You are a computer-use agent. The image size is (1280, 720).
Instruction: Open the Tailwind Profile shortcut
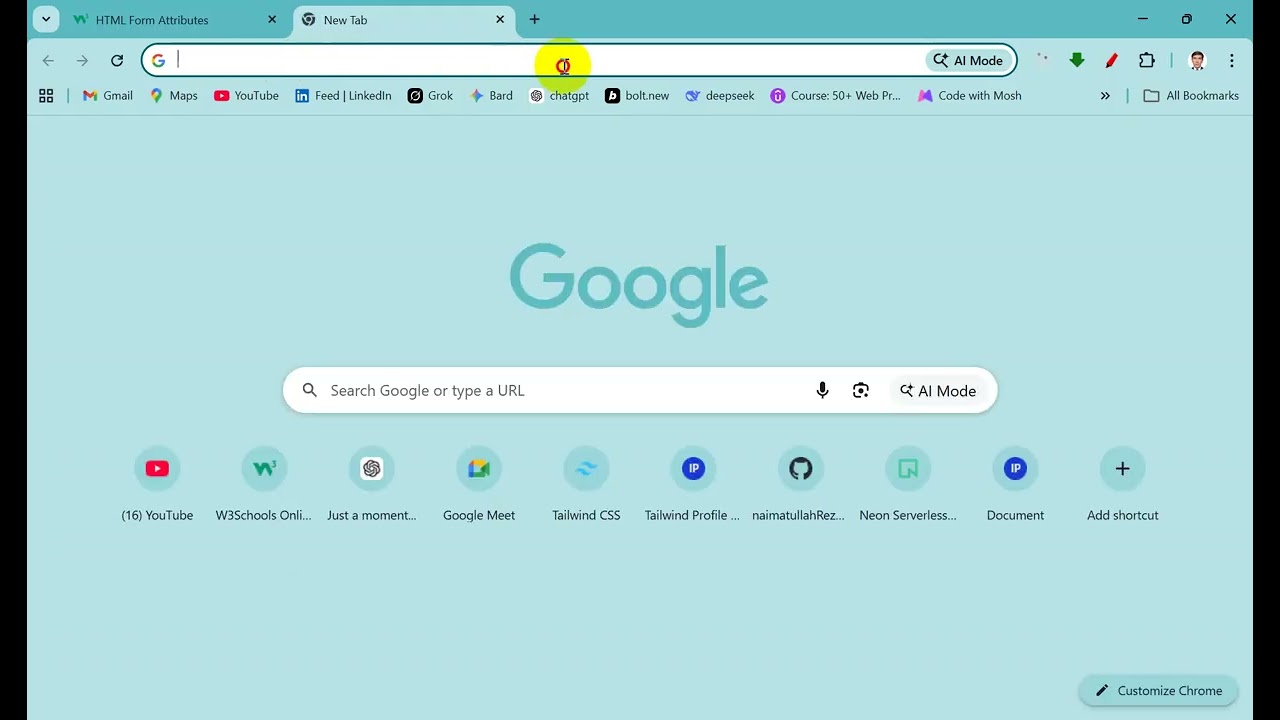coord(693,485)
